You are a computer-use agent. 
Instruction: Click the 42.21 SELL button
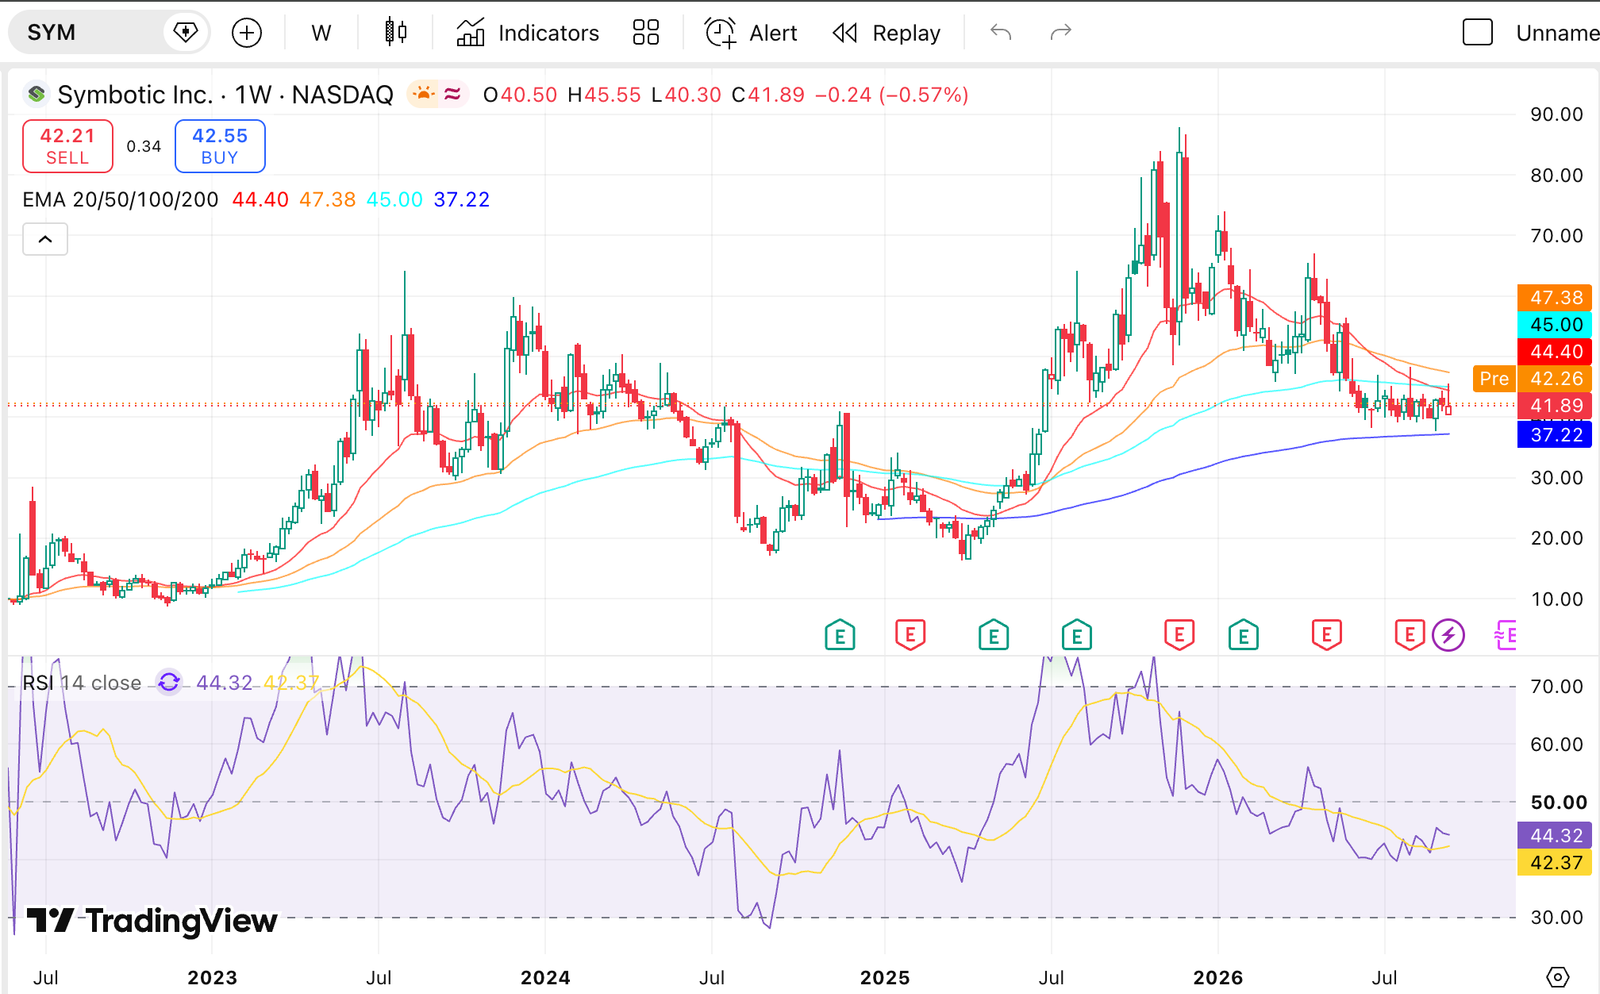[68, 146]
